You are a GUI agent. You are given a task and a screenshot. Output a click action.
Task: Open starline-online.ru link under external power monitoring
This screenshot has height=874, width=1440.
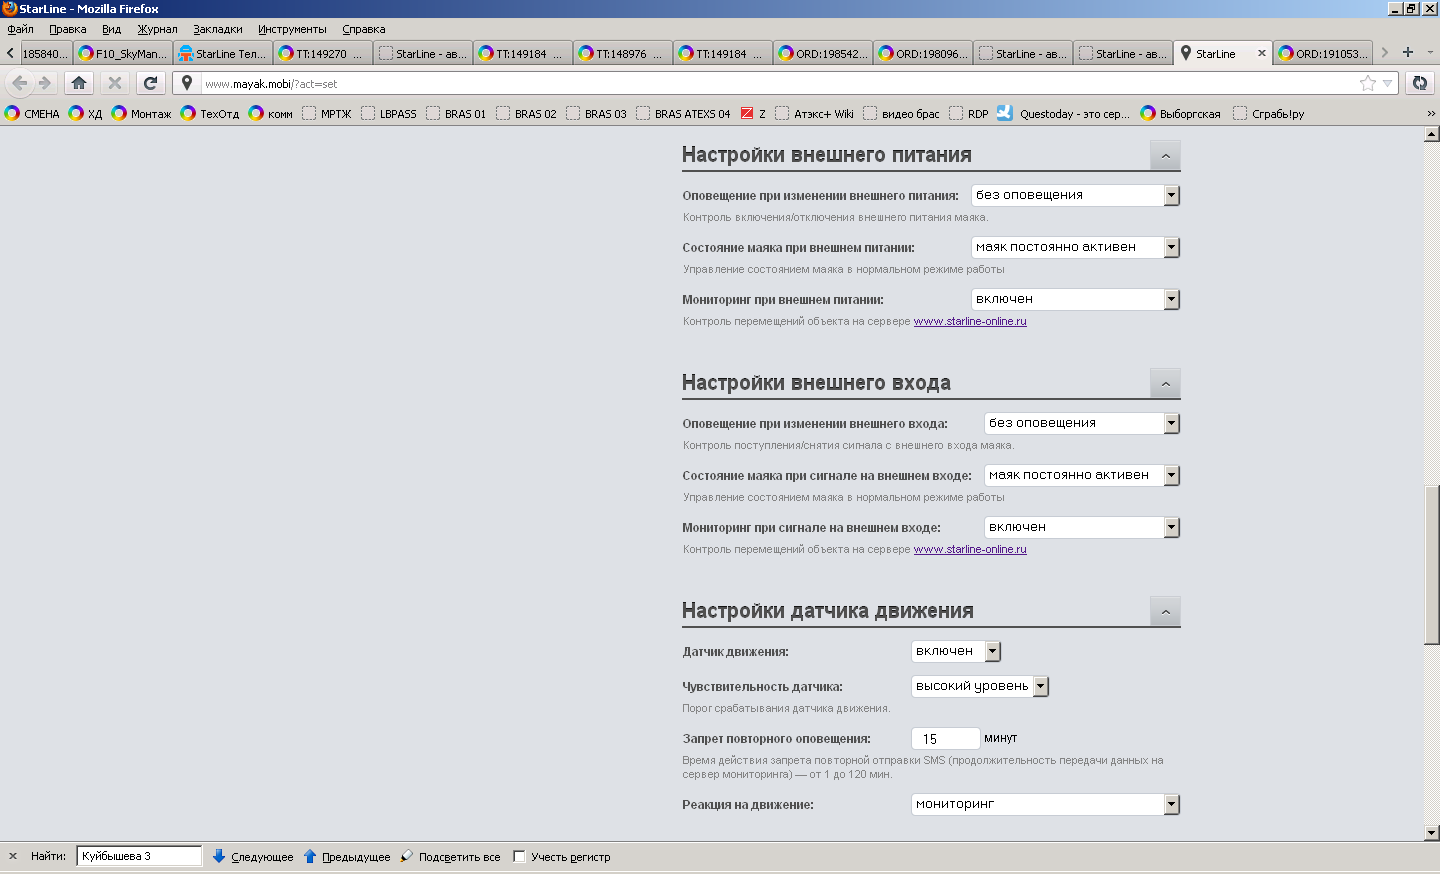click(x=970, y=321)
